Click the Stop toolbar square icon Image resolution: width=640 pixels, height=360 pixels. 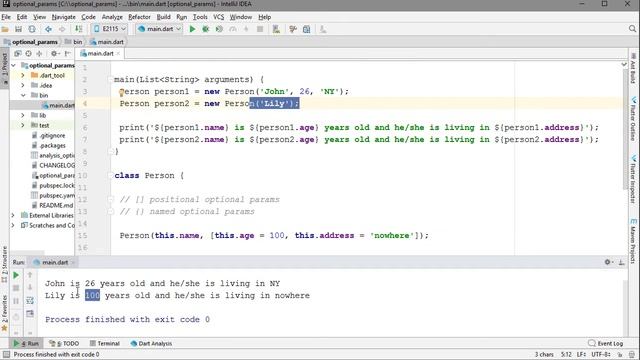coord(260,29)
